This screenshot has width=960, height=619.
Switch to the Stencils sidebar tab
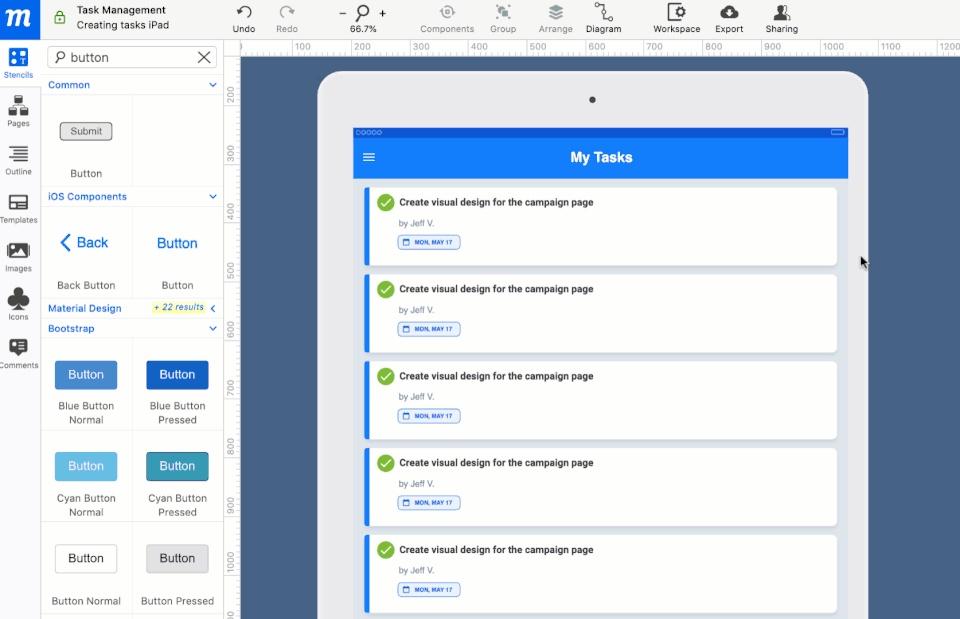click(x=18, y=64)
